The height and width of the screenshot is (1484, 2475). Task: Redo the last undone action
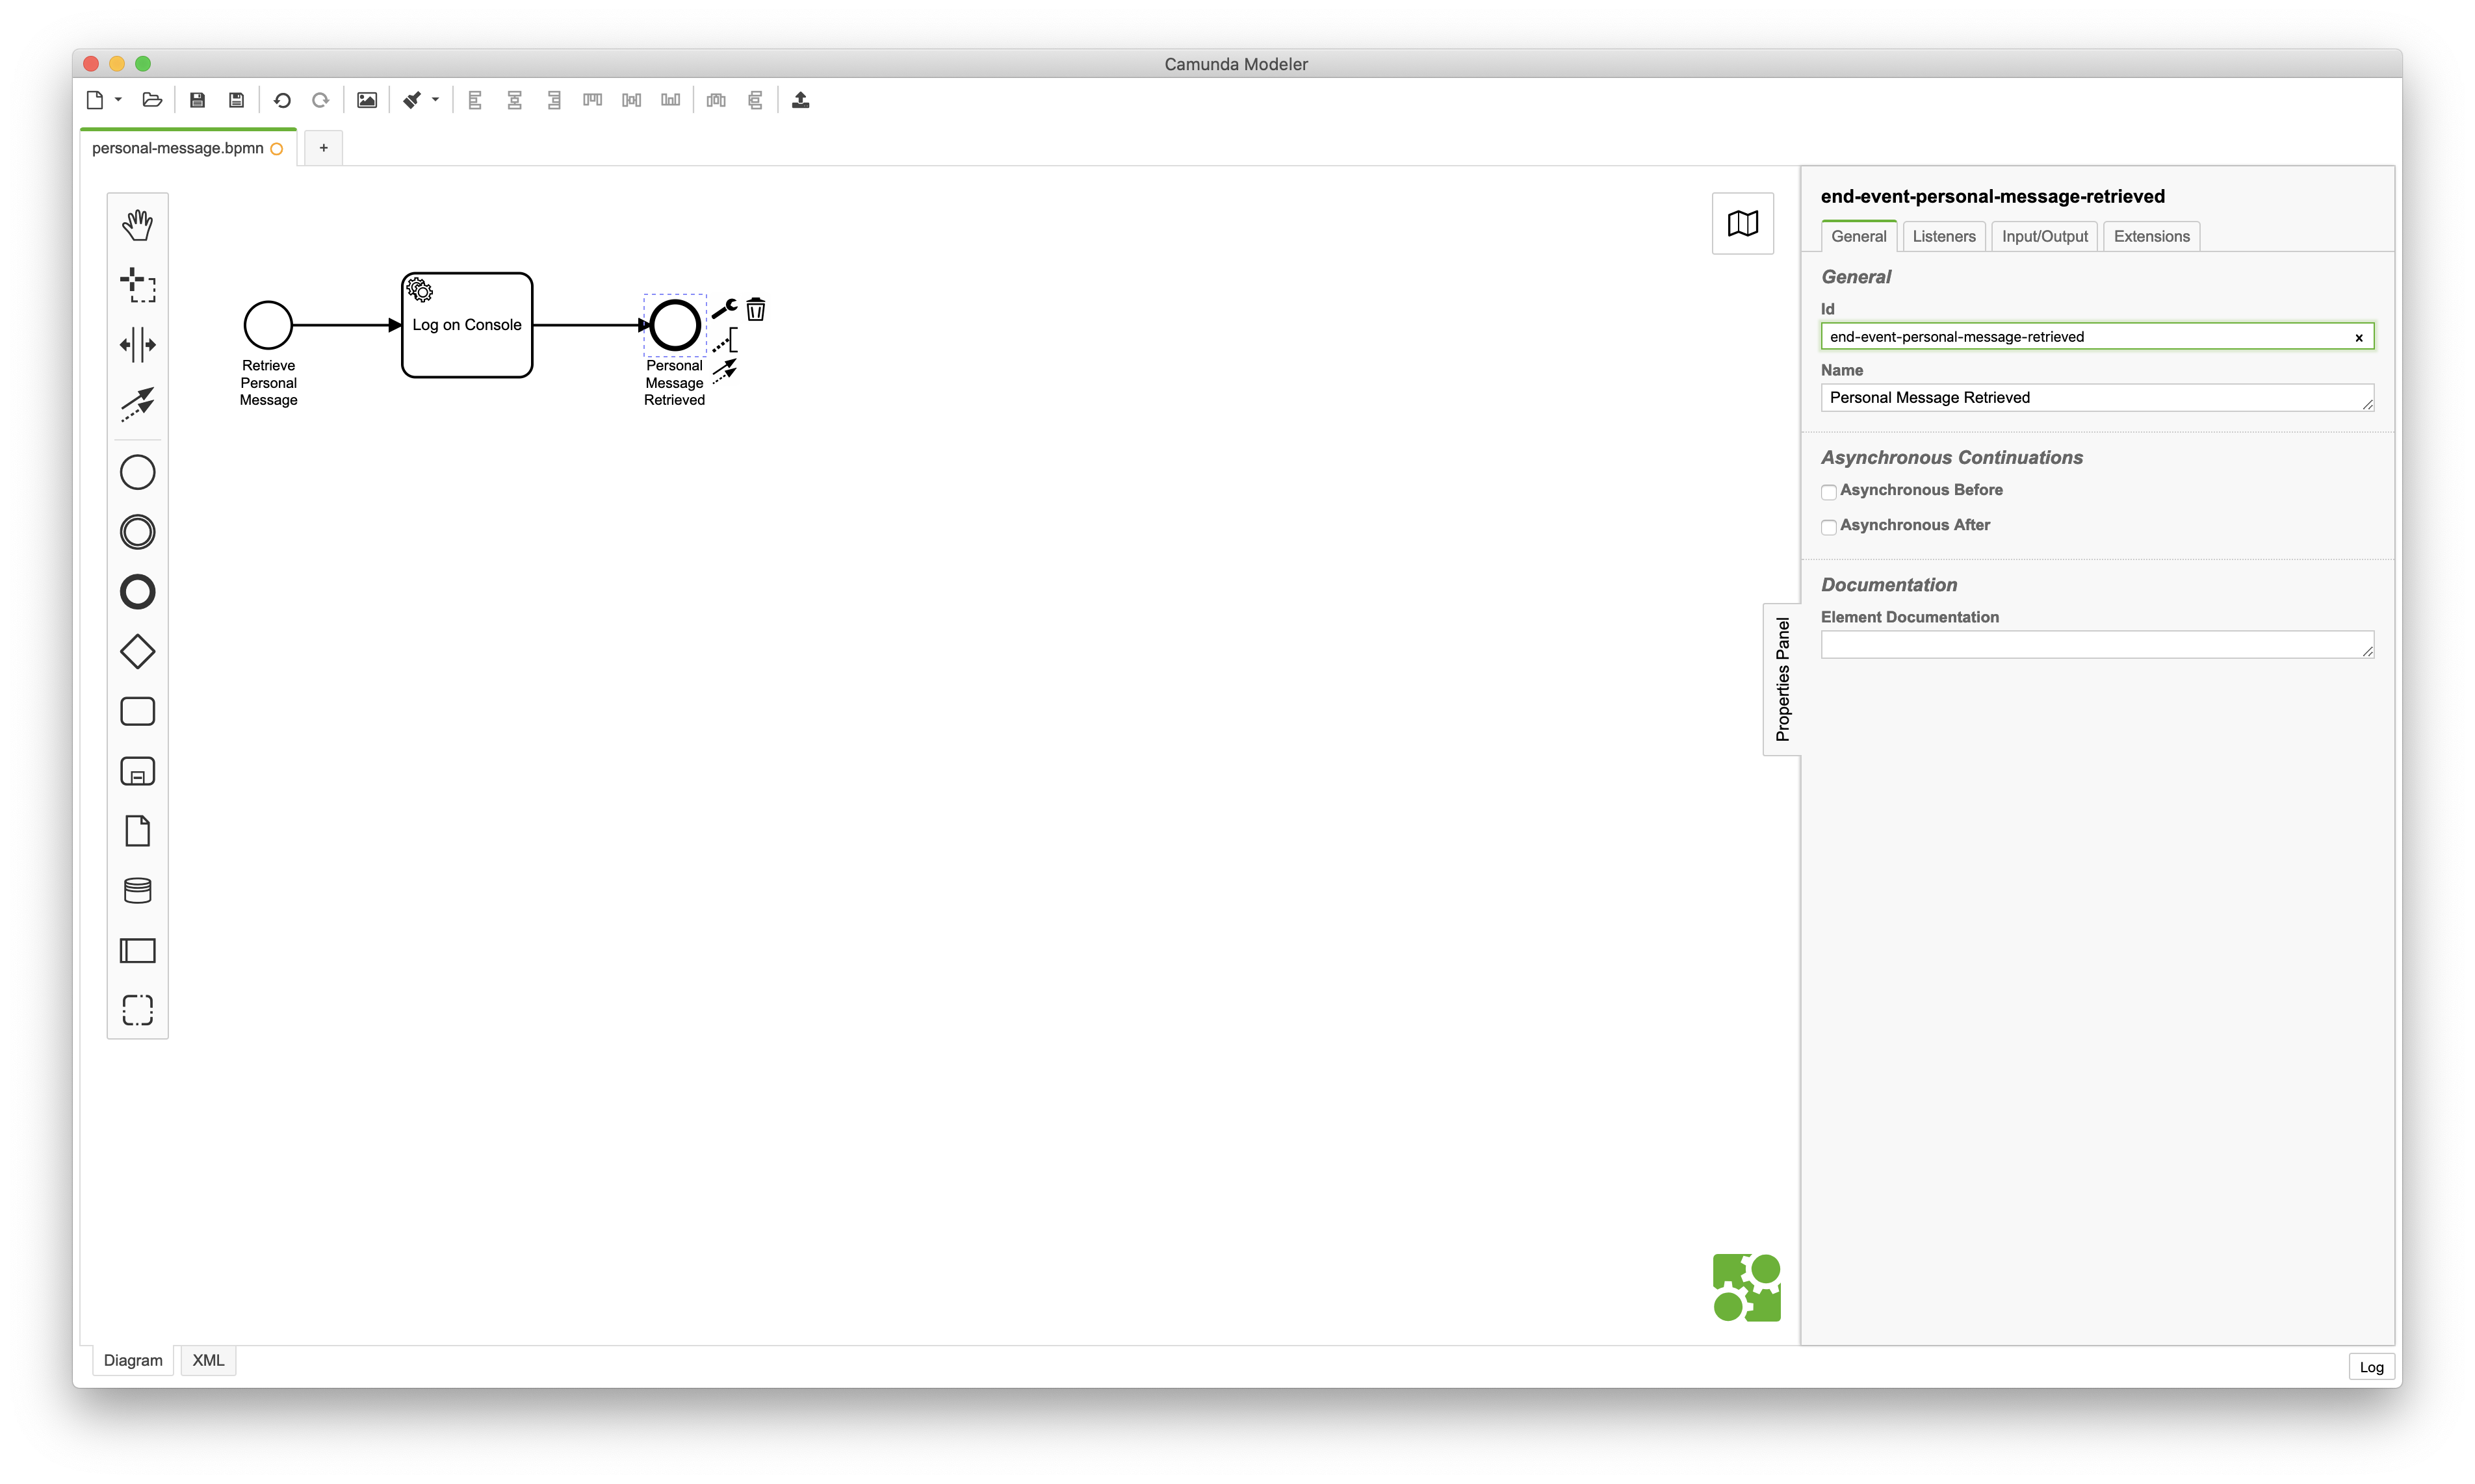(x=321, y=100)
